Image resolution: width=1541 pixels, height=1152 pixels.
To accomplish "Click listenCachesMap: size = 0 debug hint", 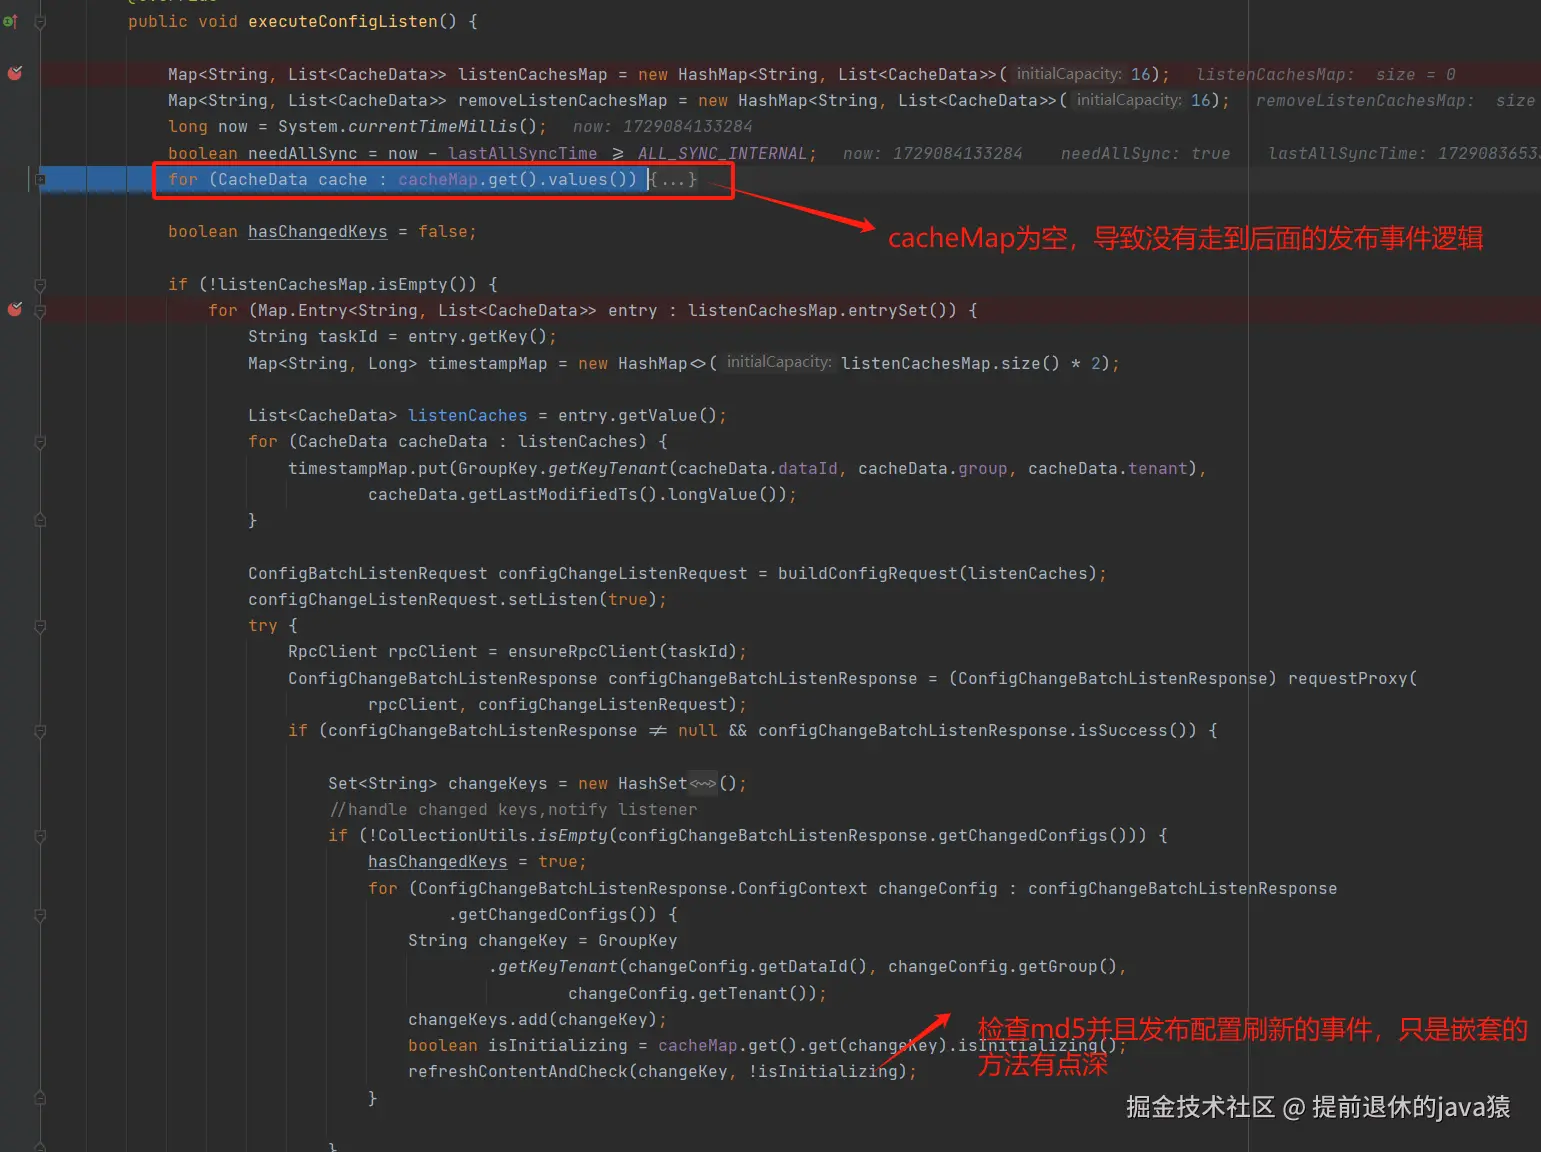I will coord(1326,74).
